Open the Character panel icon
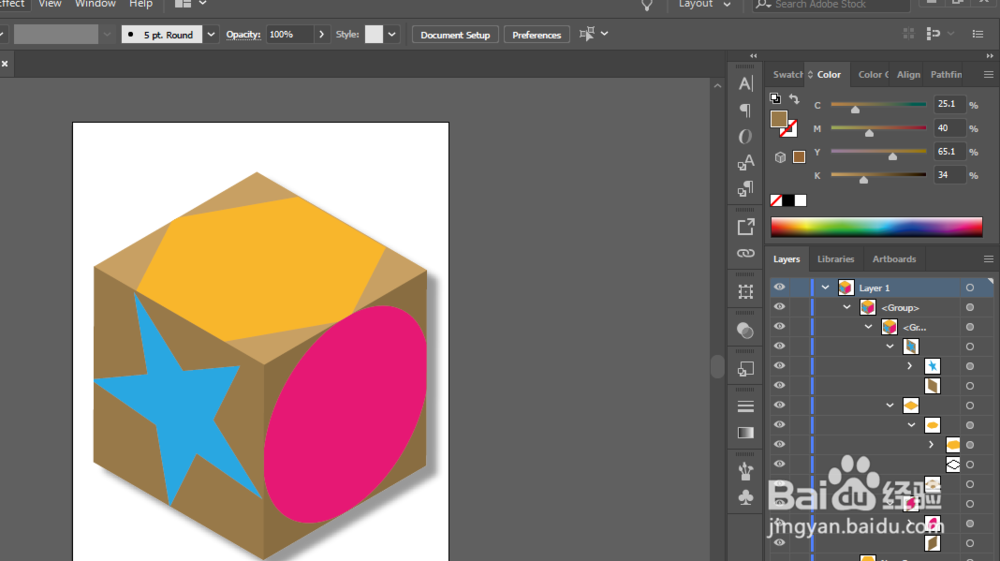The image size is (1000, 561). 746,84
